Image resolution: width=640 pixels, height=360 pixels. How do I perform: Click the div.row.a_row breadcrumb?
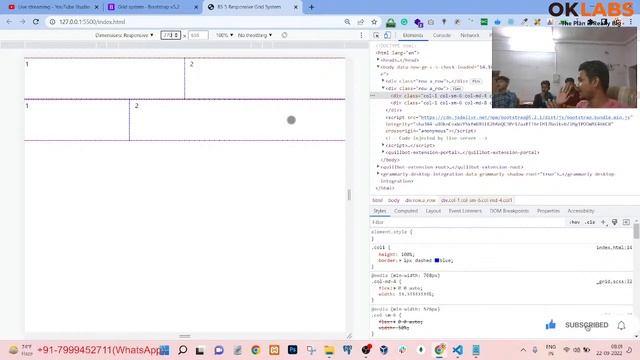coord(420,200)
